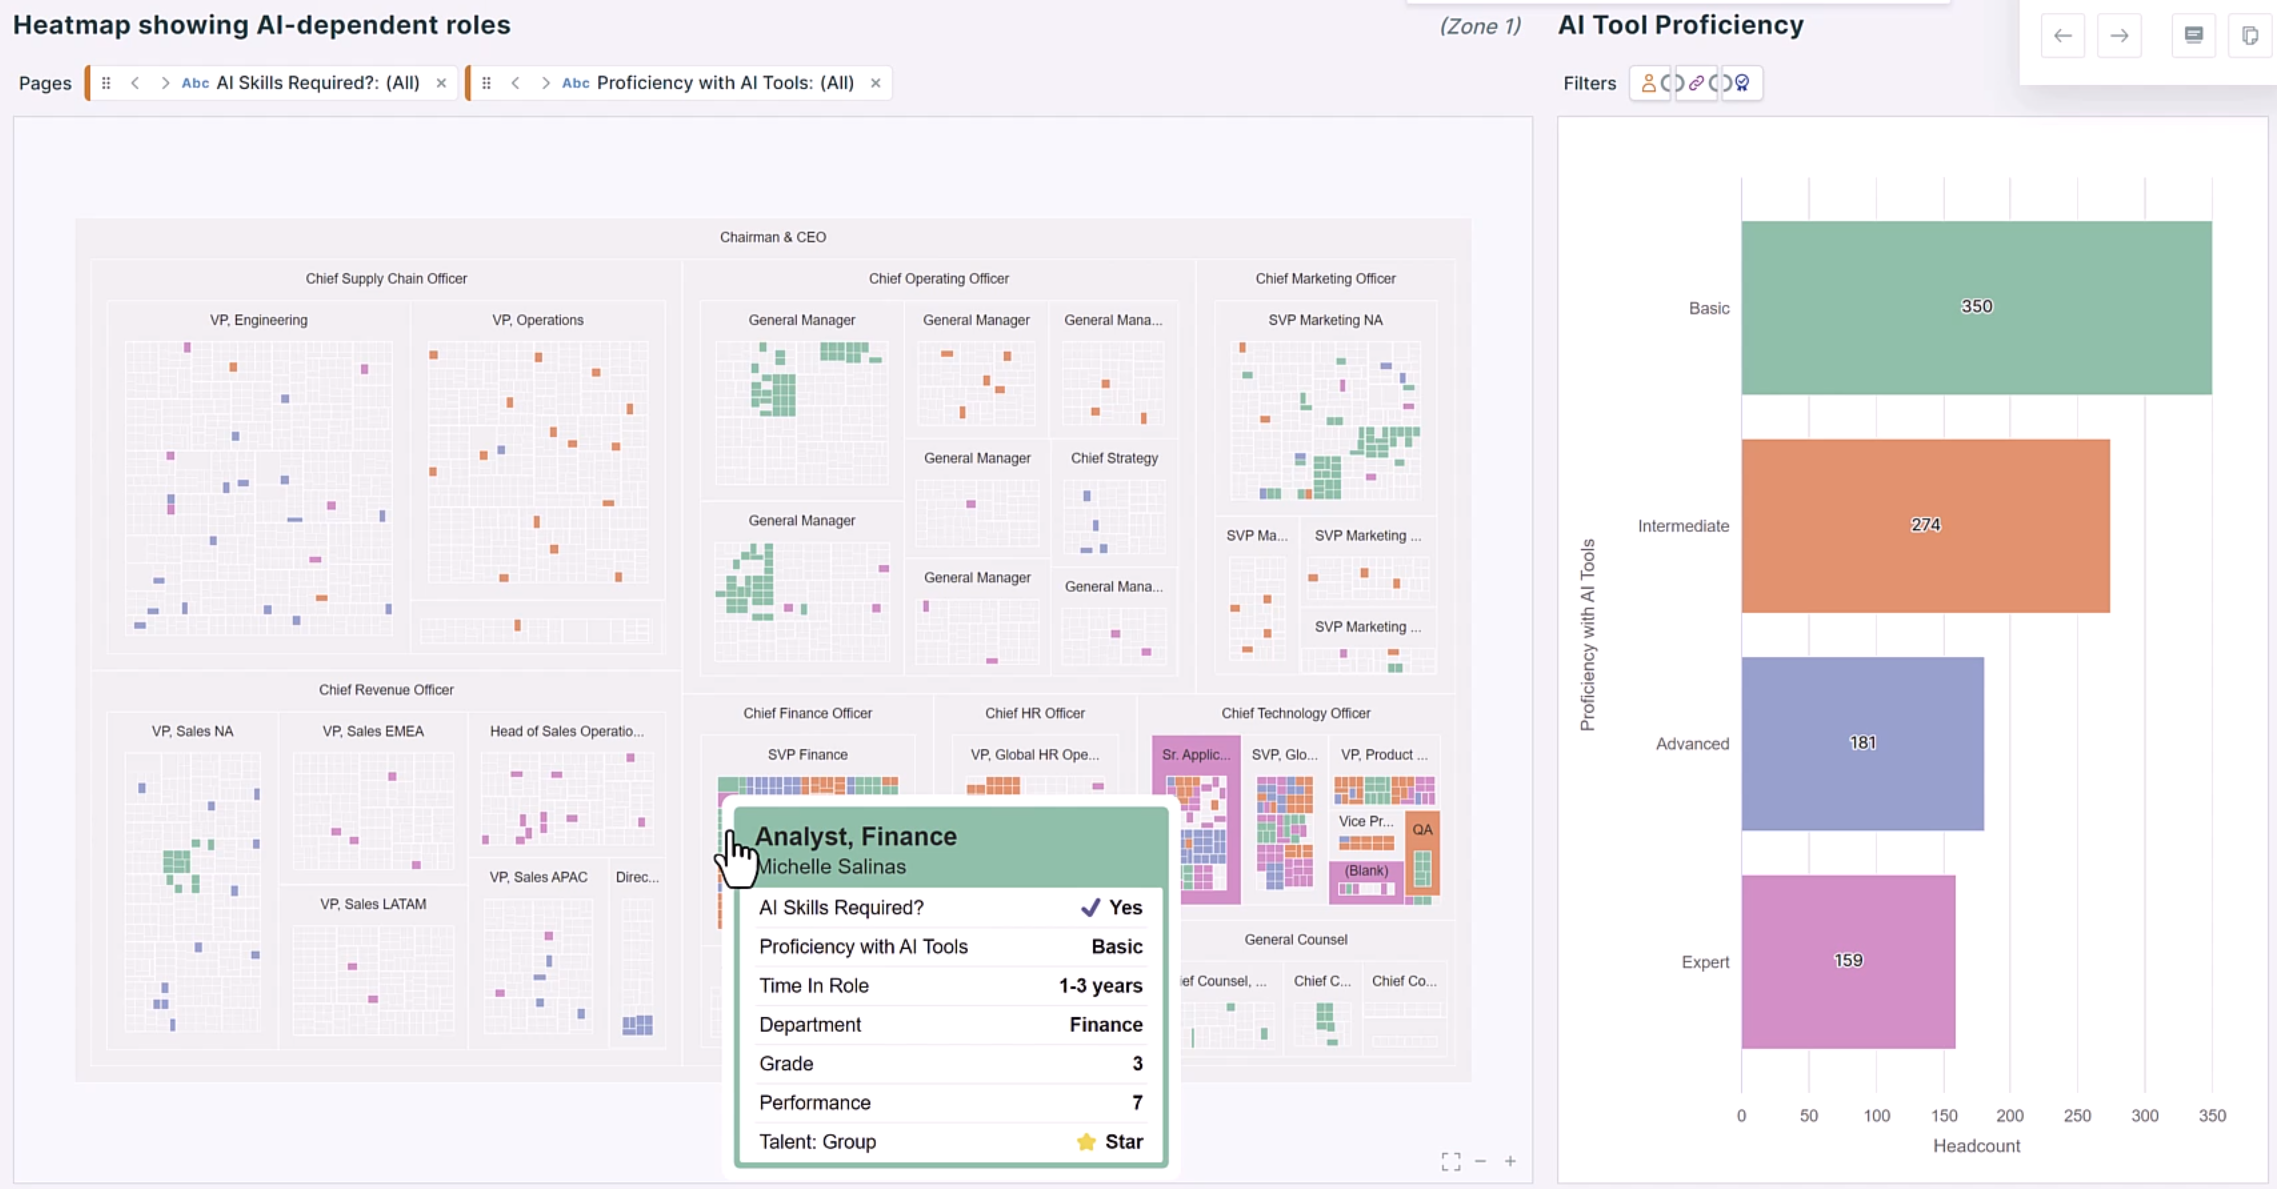Grab the drag handle of Proficiency with AI Tools page

(x=487, y=83)
